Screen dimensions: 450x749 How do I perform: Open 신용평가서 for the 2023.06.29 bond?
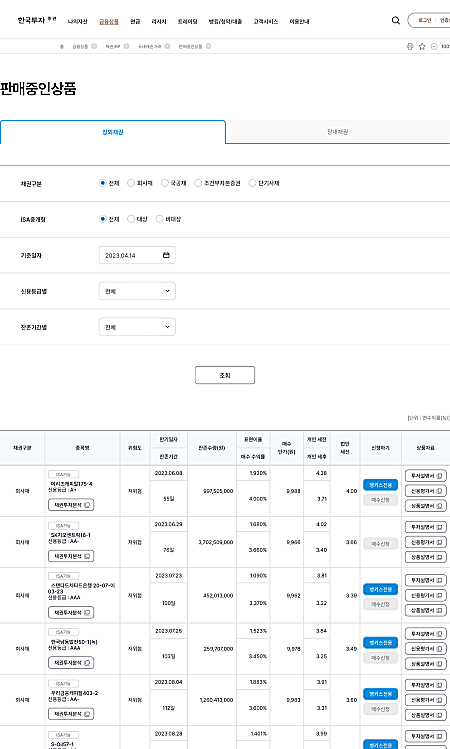coord(426,542)
